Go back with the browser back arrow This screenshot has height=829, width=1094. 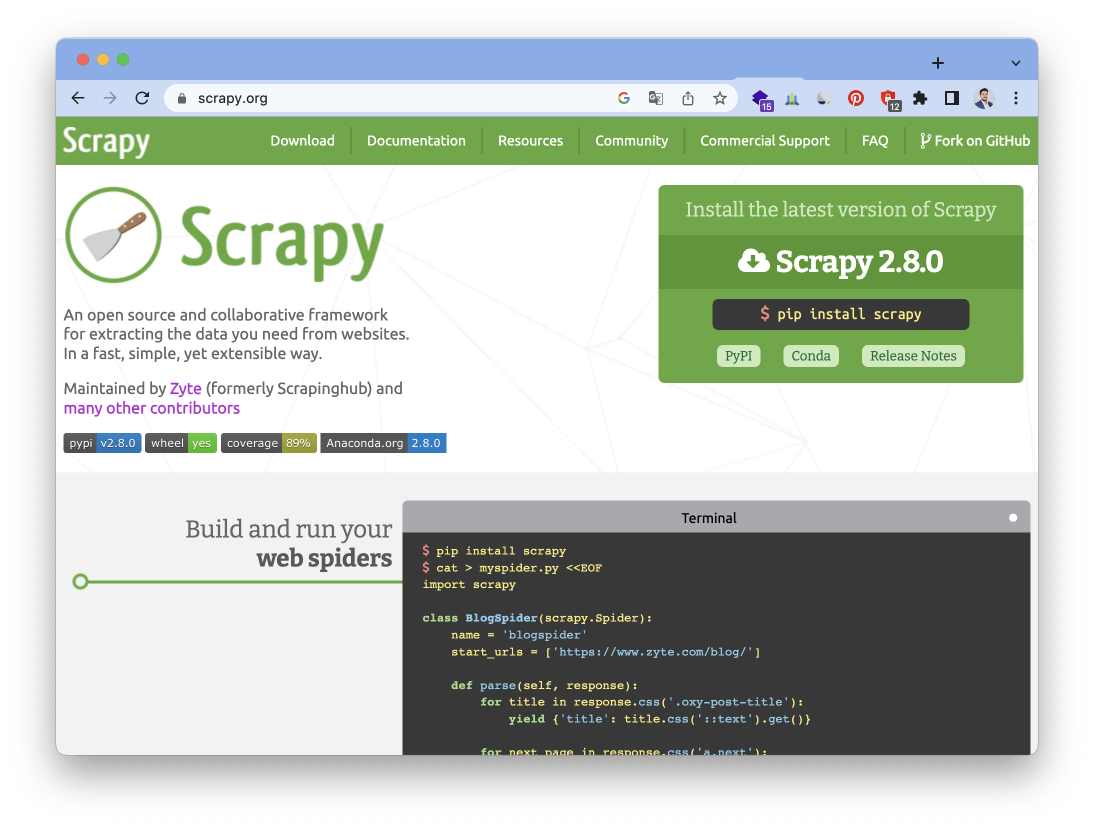pos(78,98)
